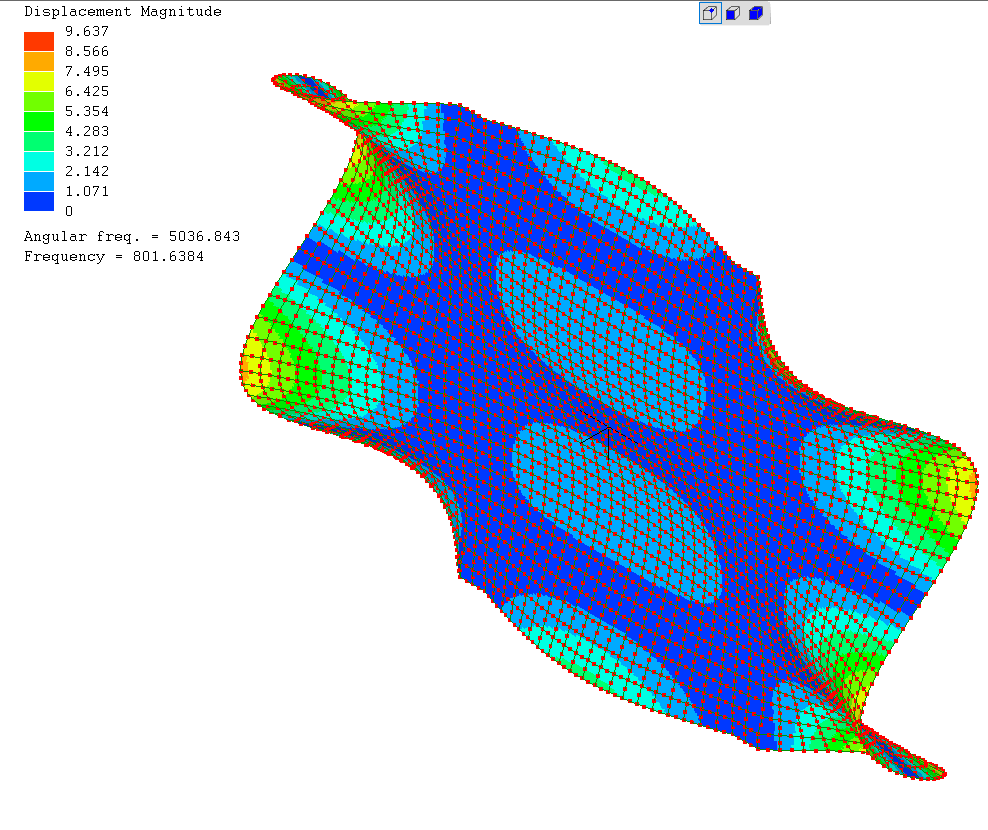Click the Angular freq. = 5036.843 text
This screenshot has height=830, width=988.
[132, 236]
